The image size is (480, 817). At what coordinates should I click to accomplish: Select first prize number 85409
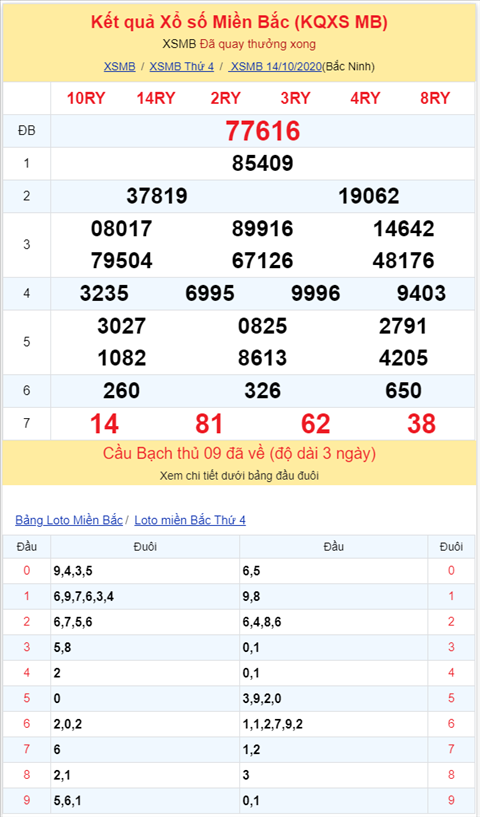coord(263,164)
